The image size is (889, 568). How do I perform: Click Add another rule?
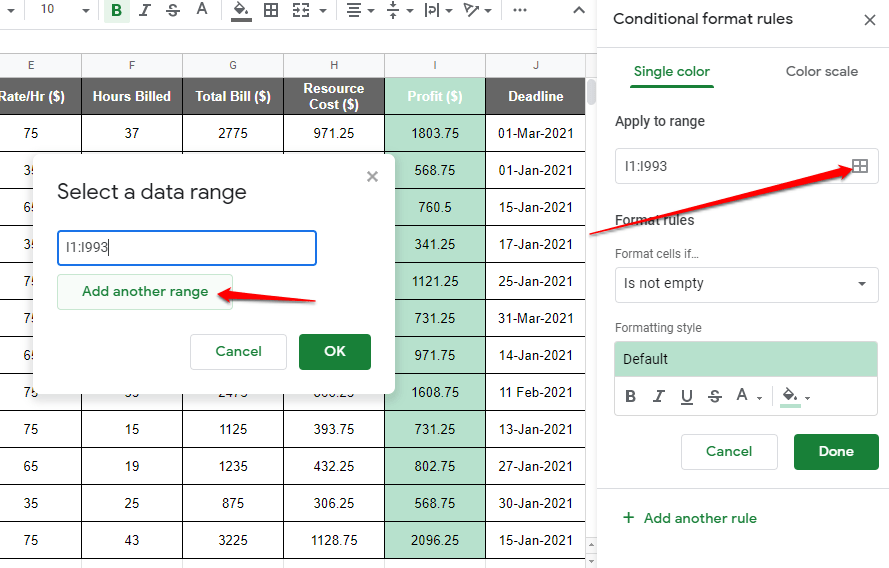(690, 518)
